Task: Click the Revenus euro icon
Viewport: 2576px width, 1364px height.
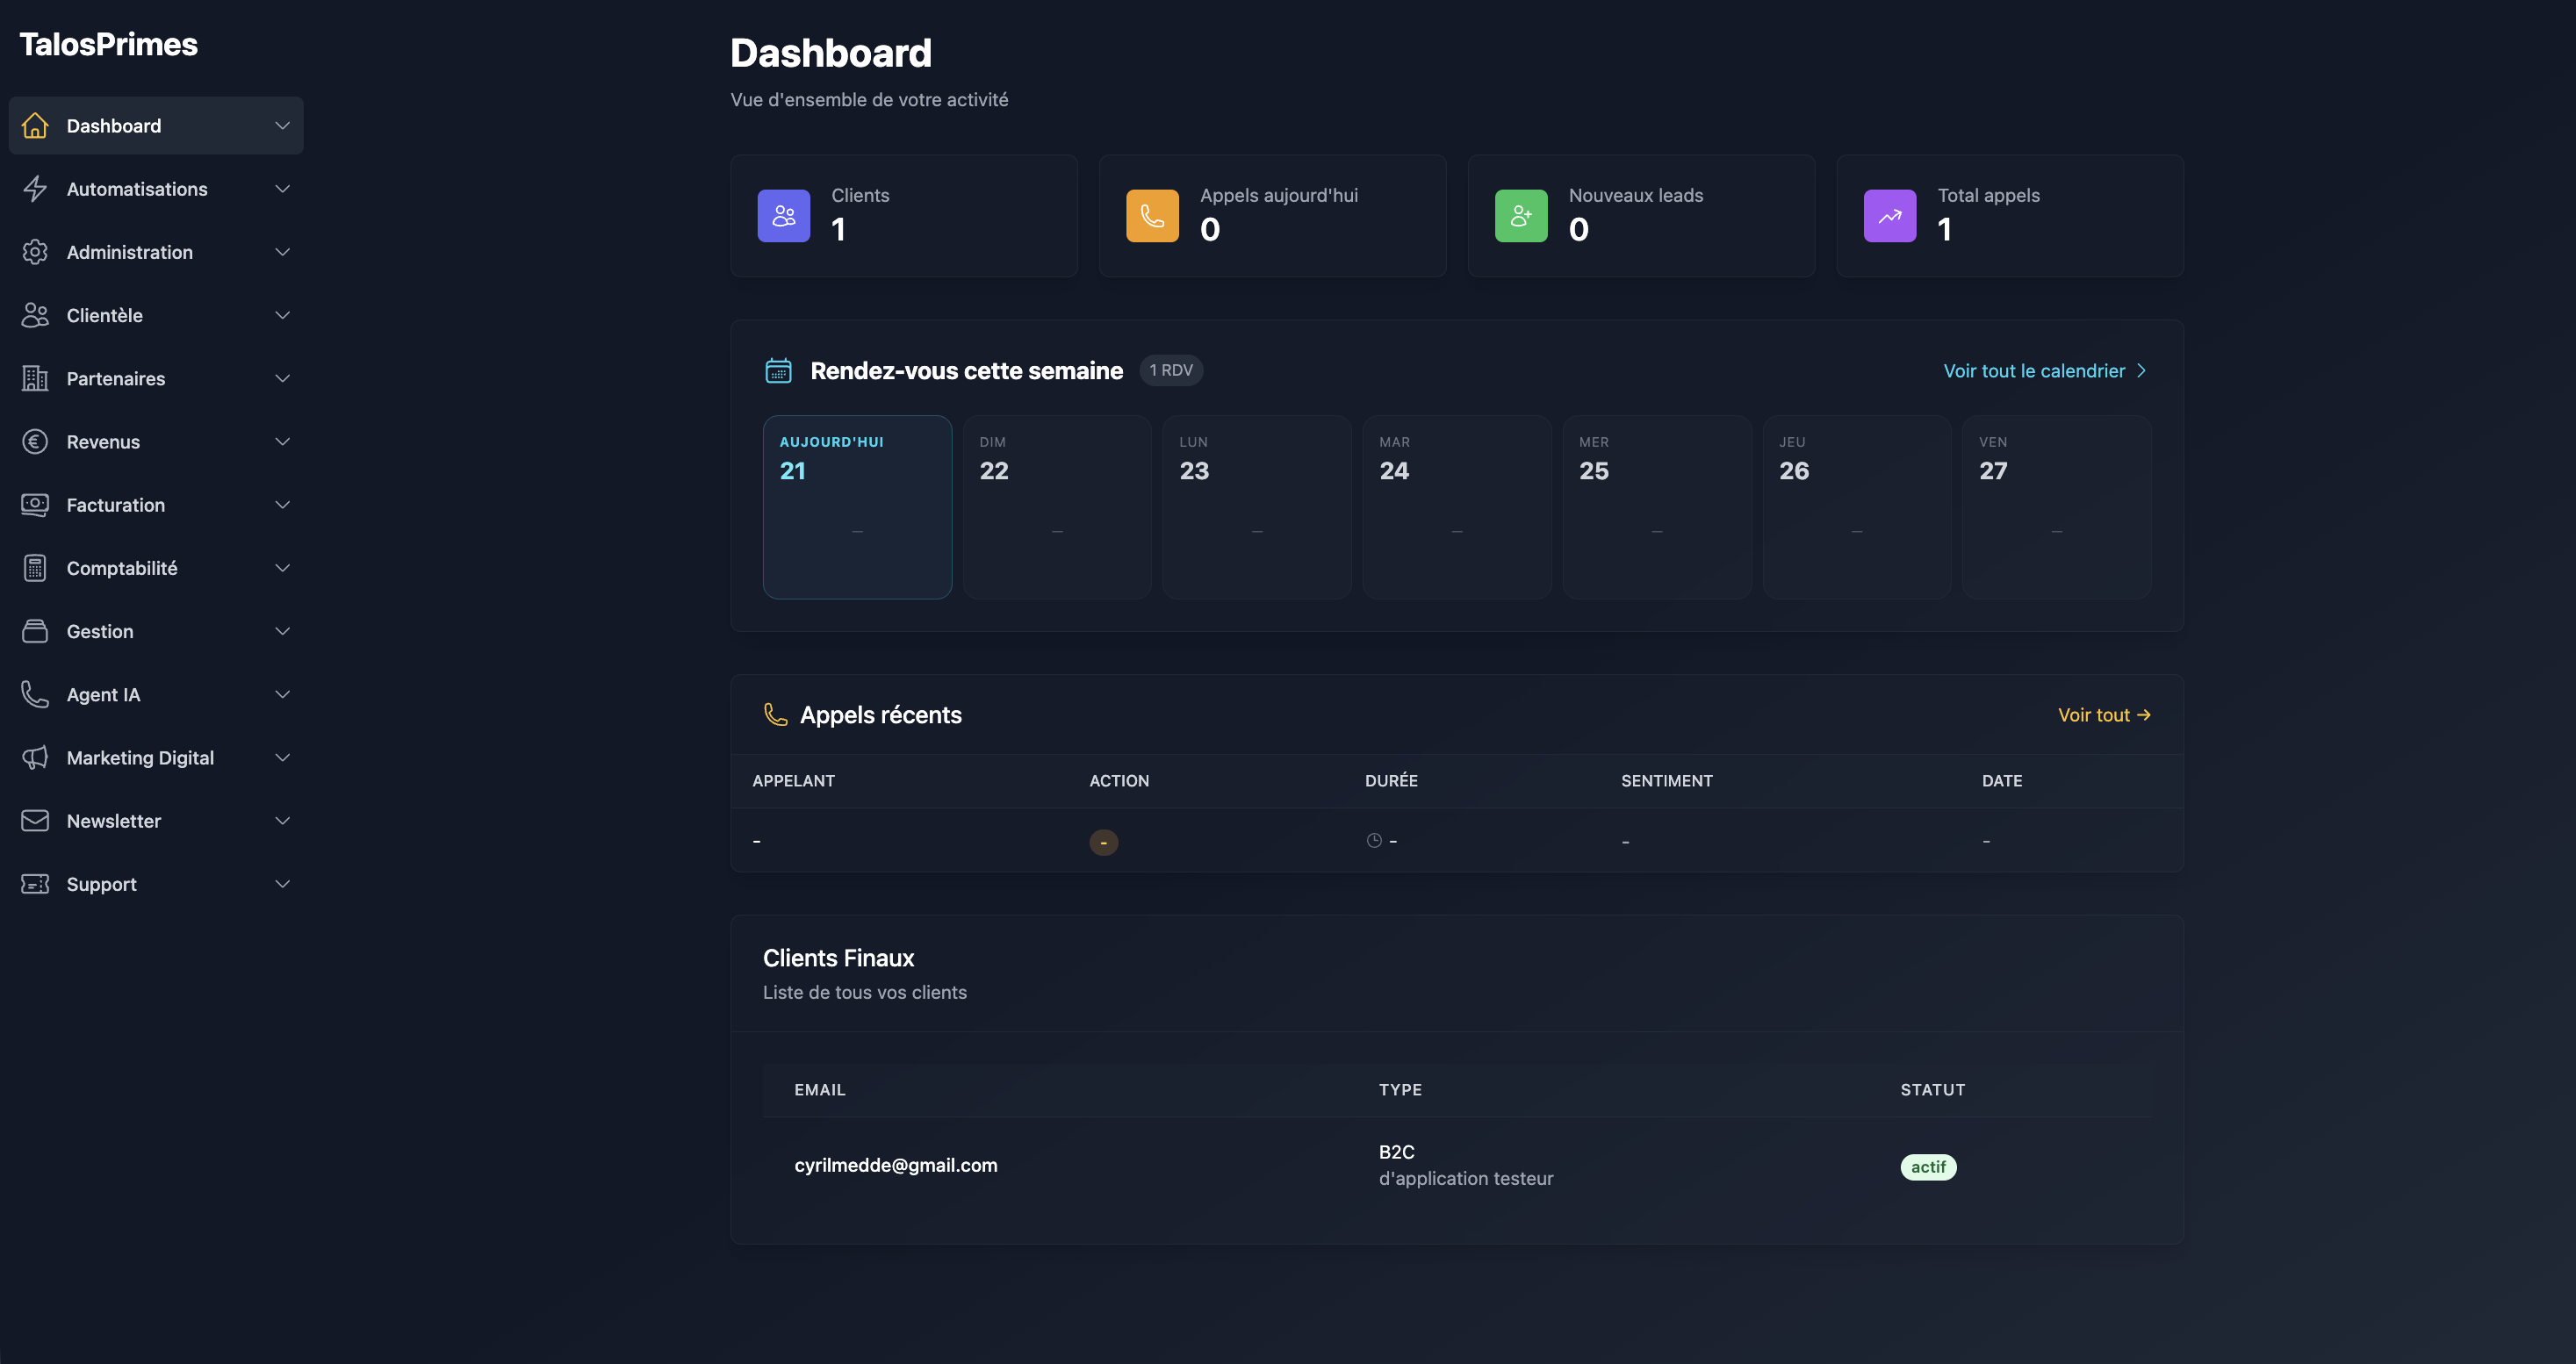Action: (36, 441)
